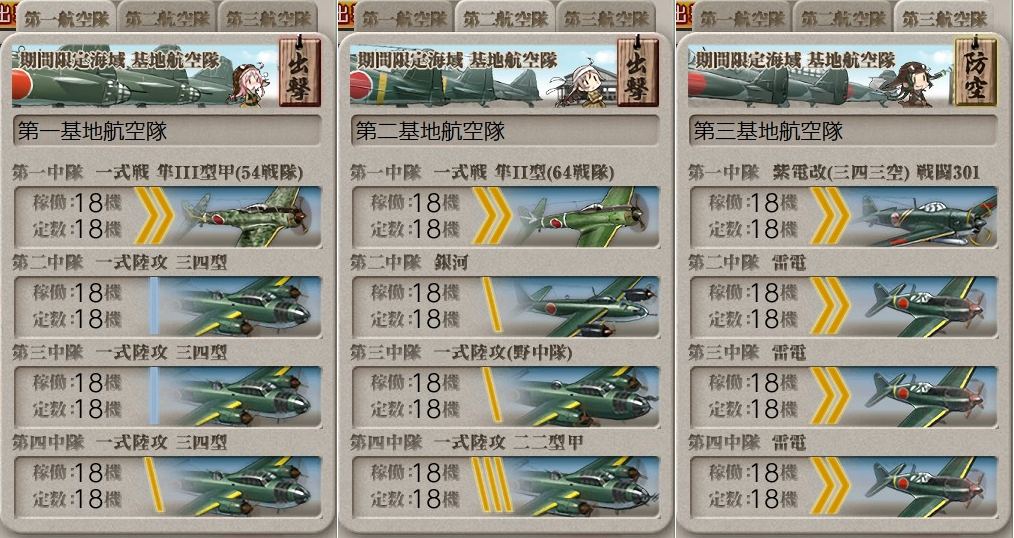Select the 第二中隊 雷電 slot in 第三基地航空隊
The height and width of the screenshot is (538, 1014).
(843, 307)
